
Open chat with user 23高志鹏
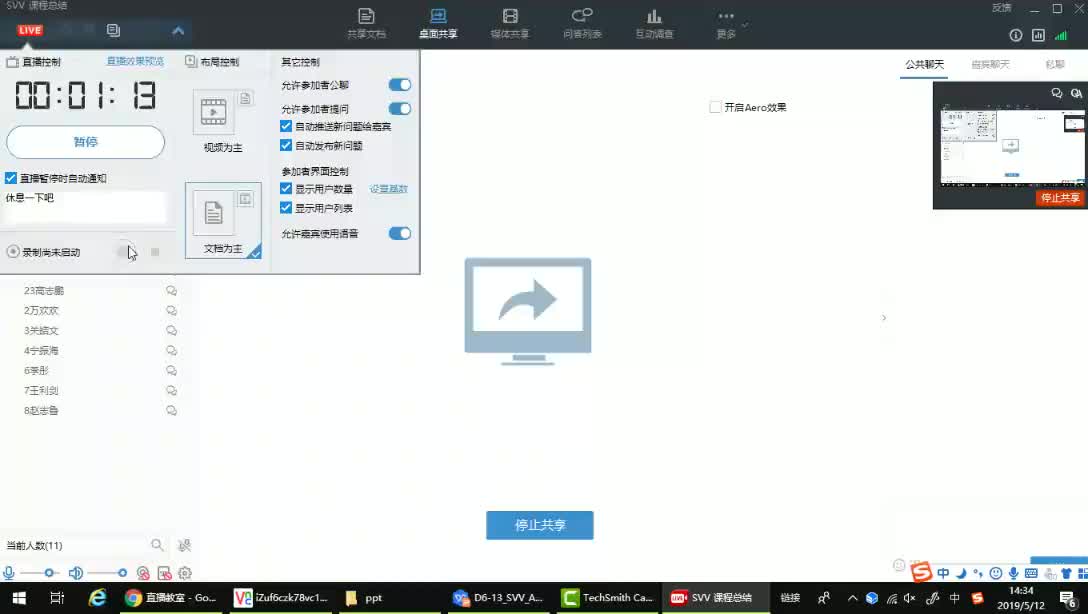click(171, 291)
